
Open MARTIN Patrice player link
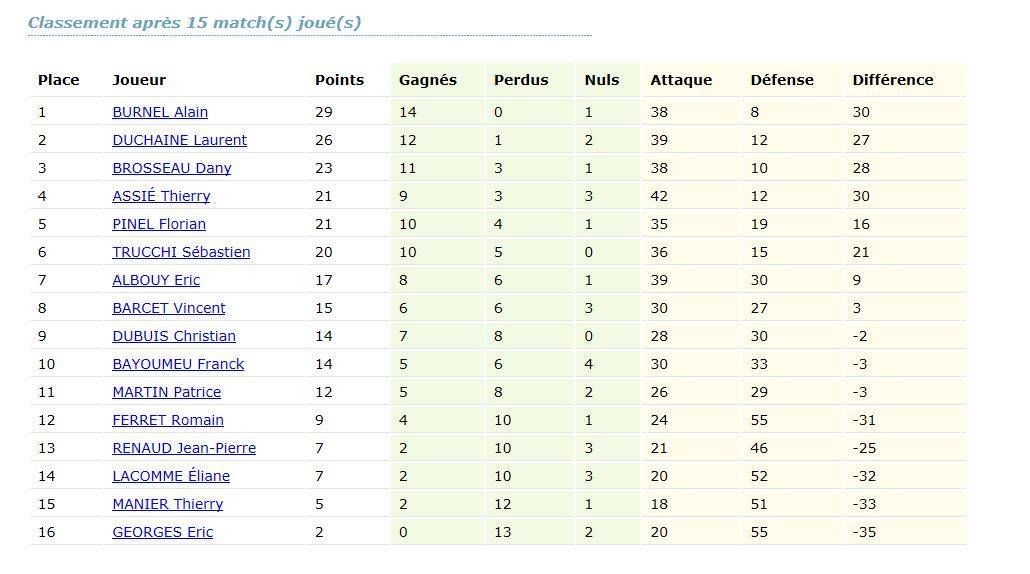pyautogui.click(x=166, y=392)
